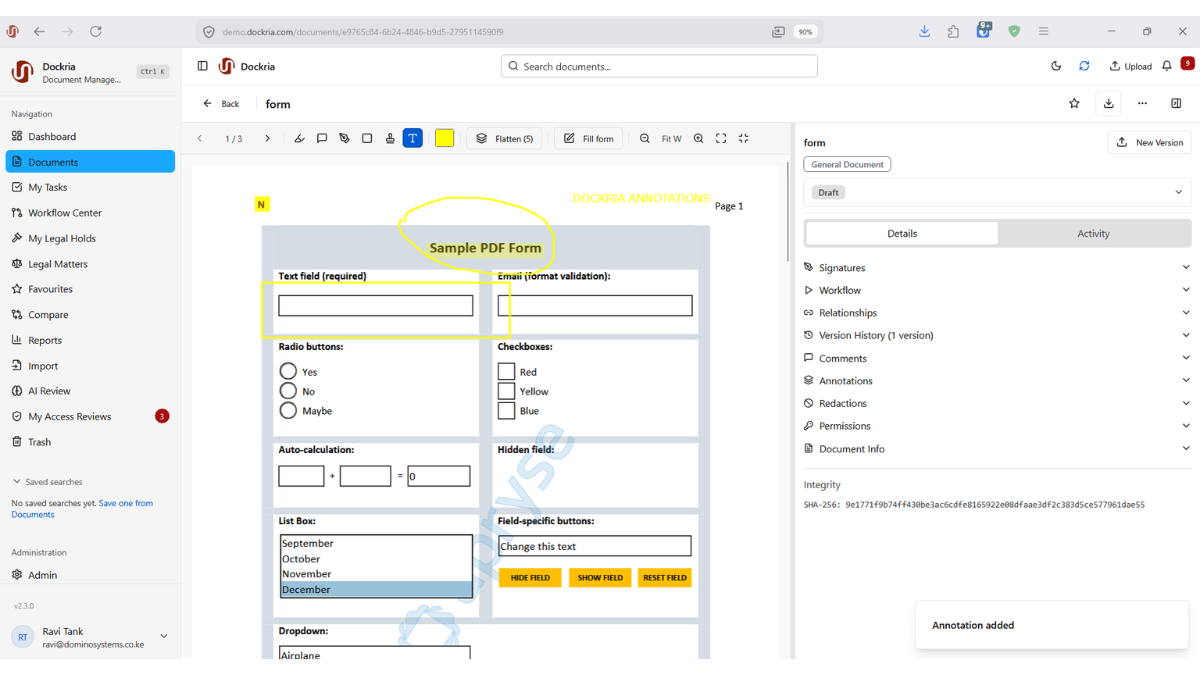Open Legal Matters in the sidebar
Image resolution: width=1200 pixels, height=675 pixels.
click(90, 264)
